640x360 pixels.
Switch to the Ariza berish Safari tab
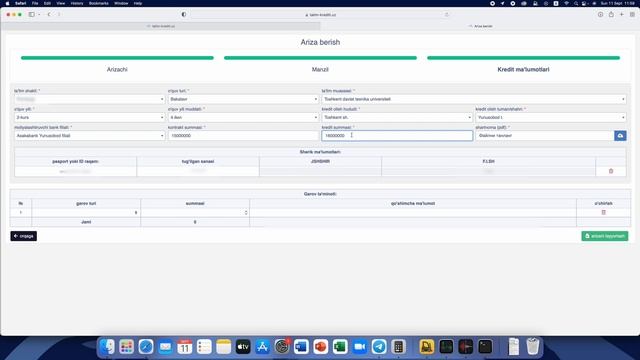[480, 26]
